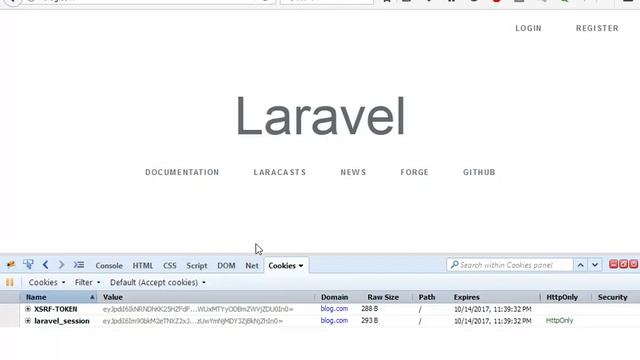Select the XSRF-TOKEN cookie name
Viewport: 640px width, 360px height.
[x=56, y=309]
